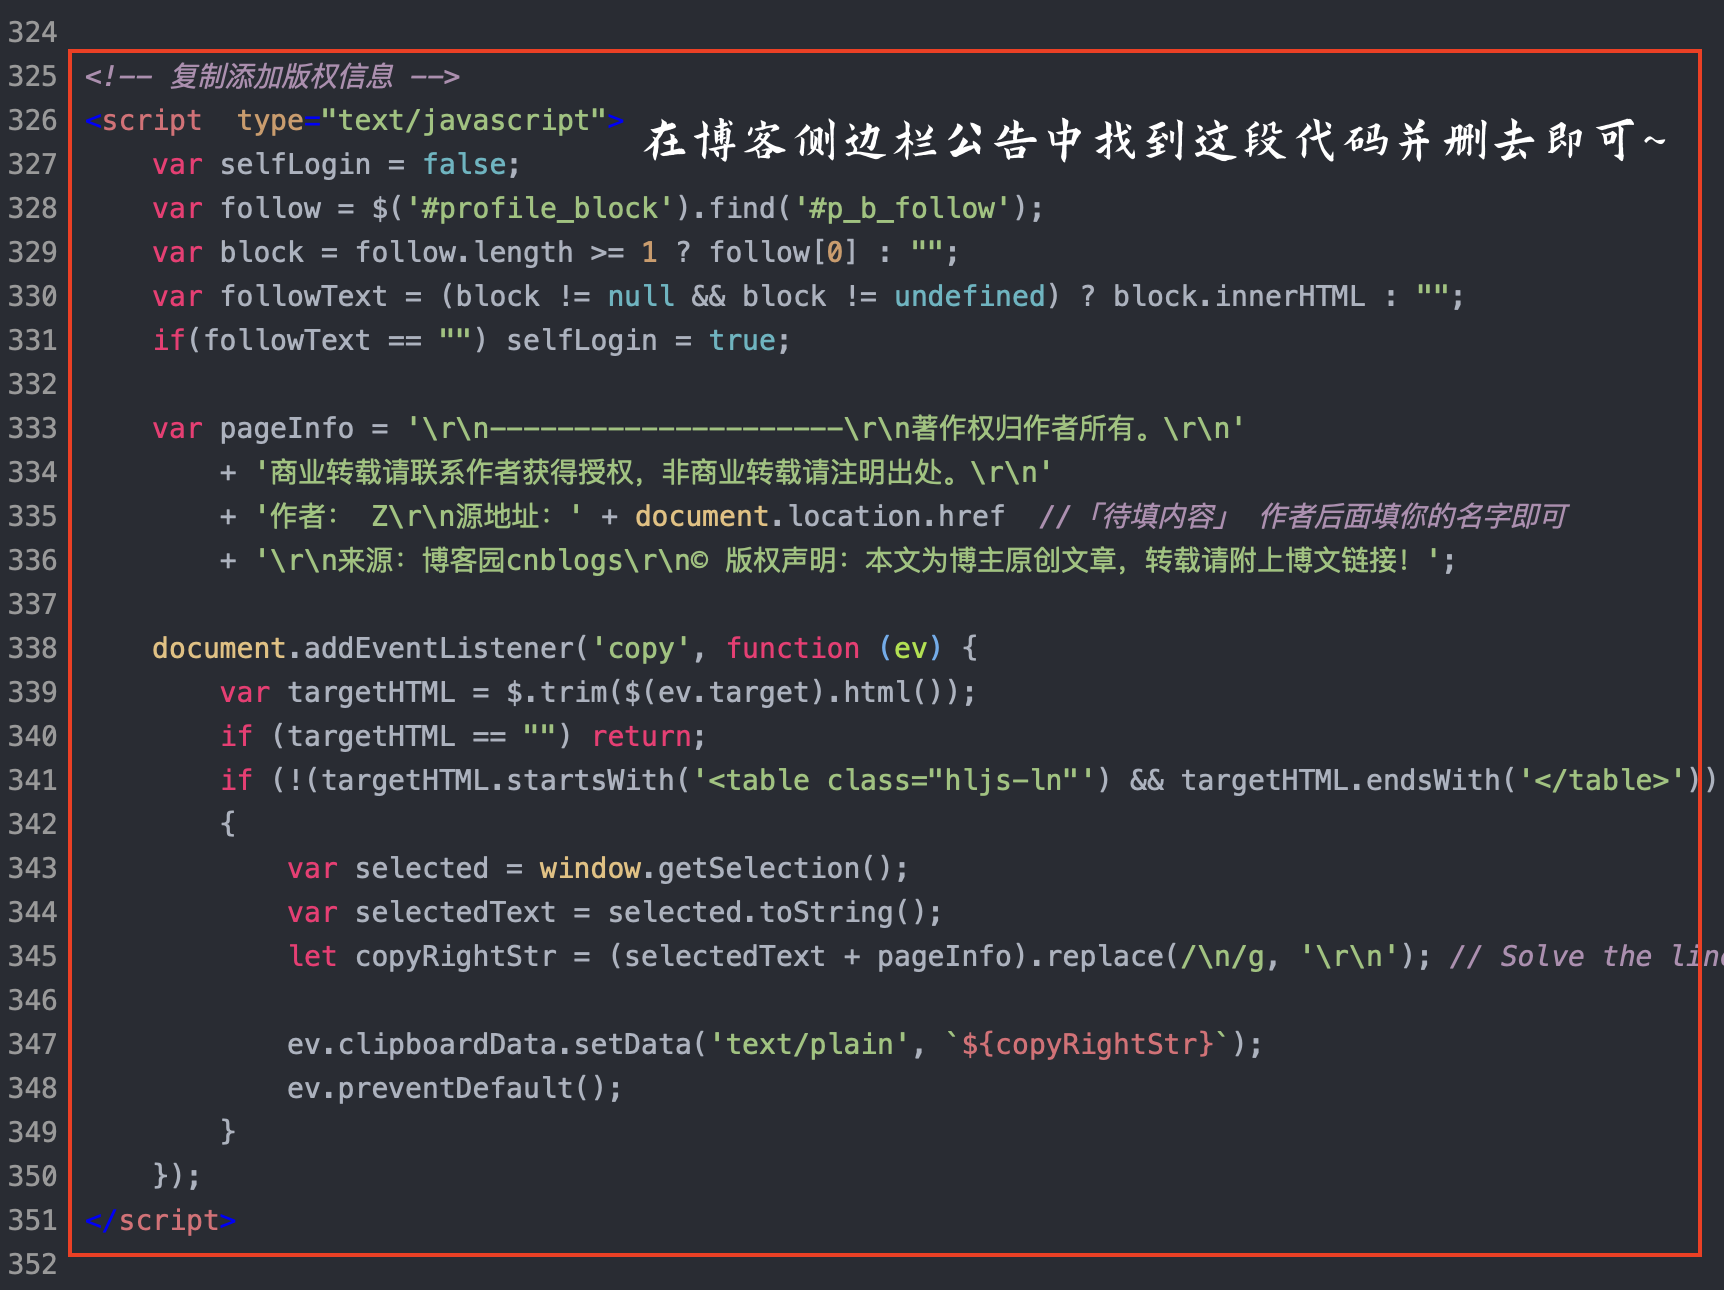Click the string '著作权归作者所有'

click(x=1022, y=428)
